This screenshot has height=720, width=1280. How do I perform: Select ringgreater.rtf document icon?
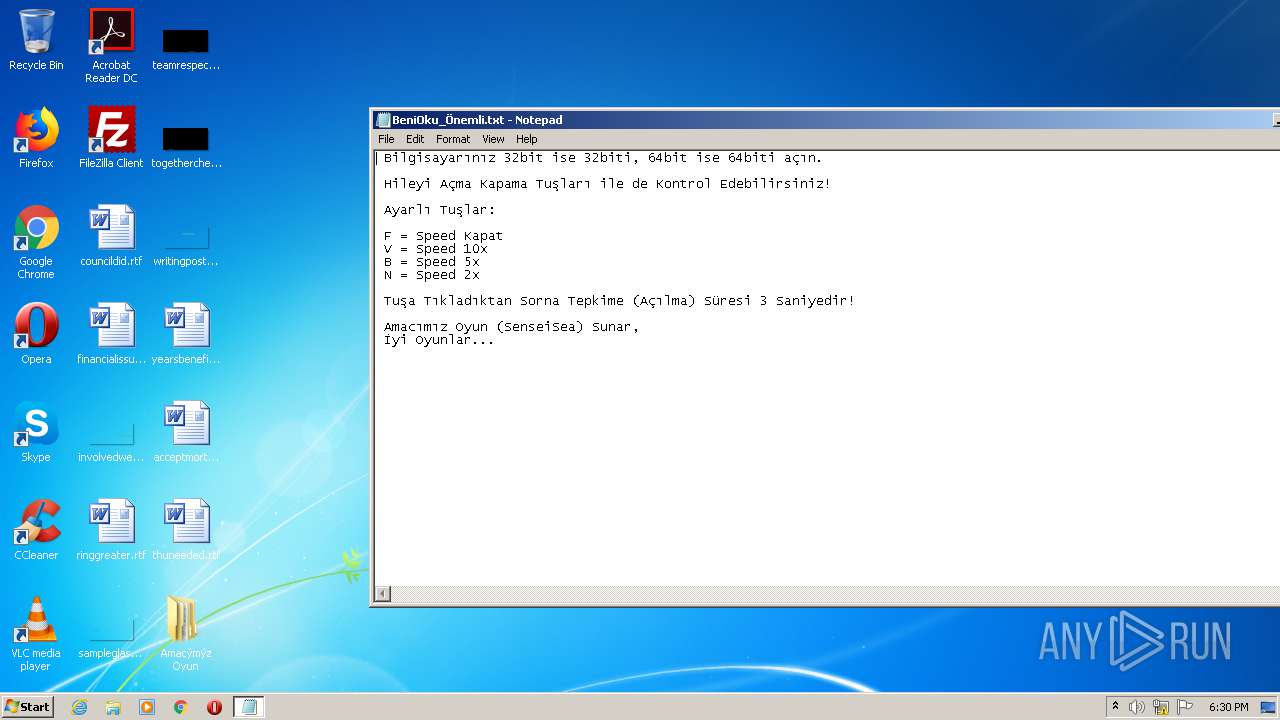point(111,530)
